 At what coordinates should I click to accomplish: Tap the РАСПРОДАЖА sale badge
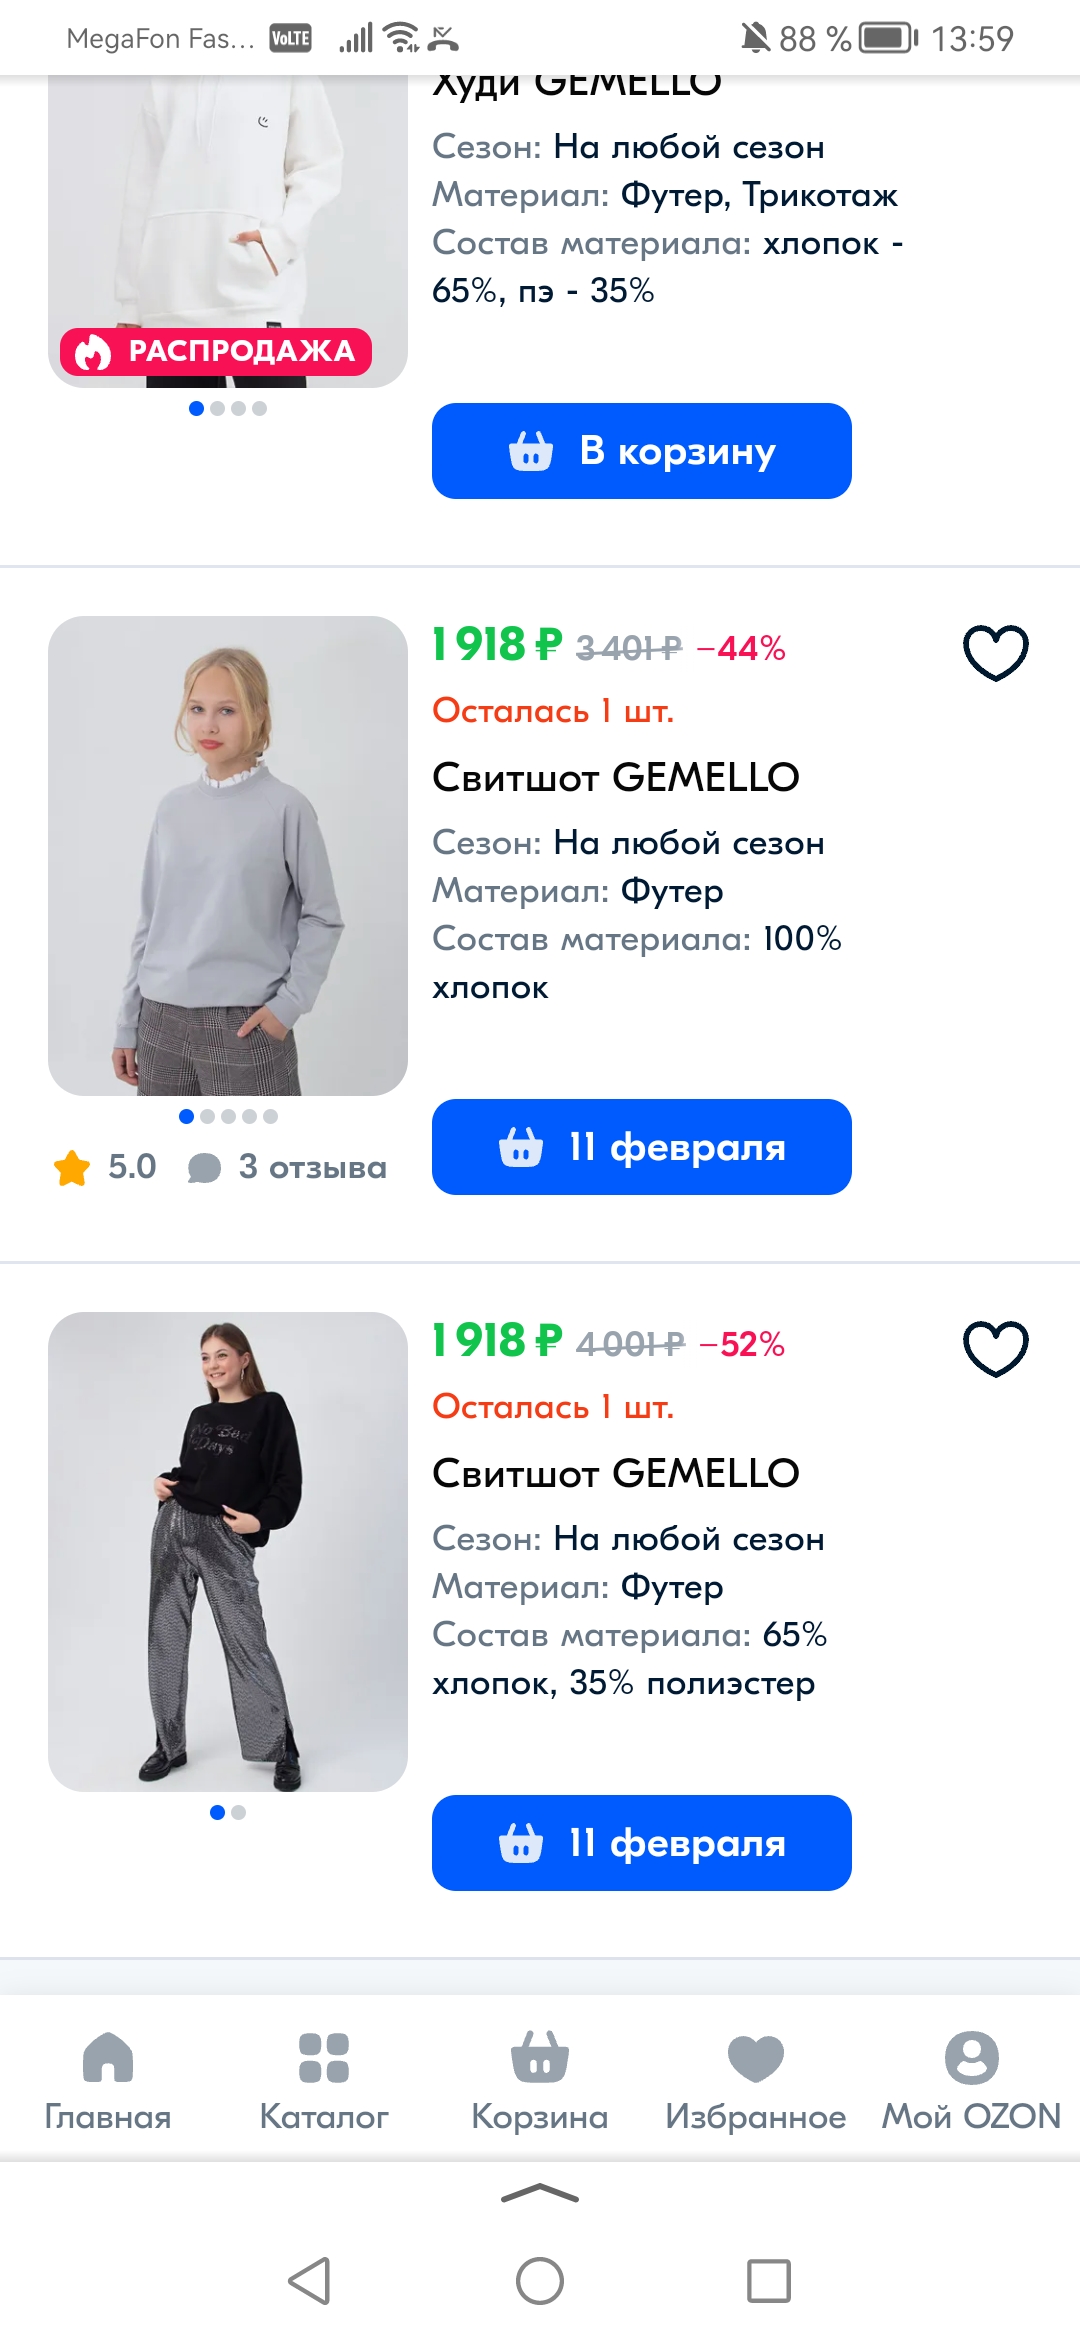tap(216, 352)
